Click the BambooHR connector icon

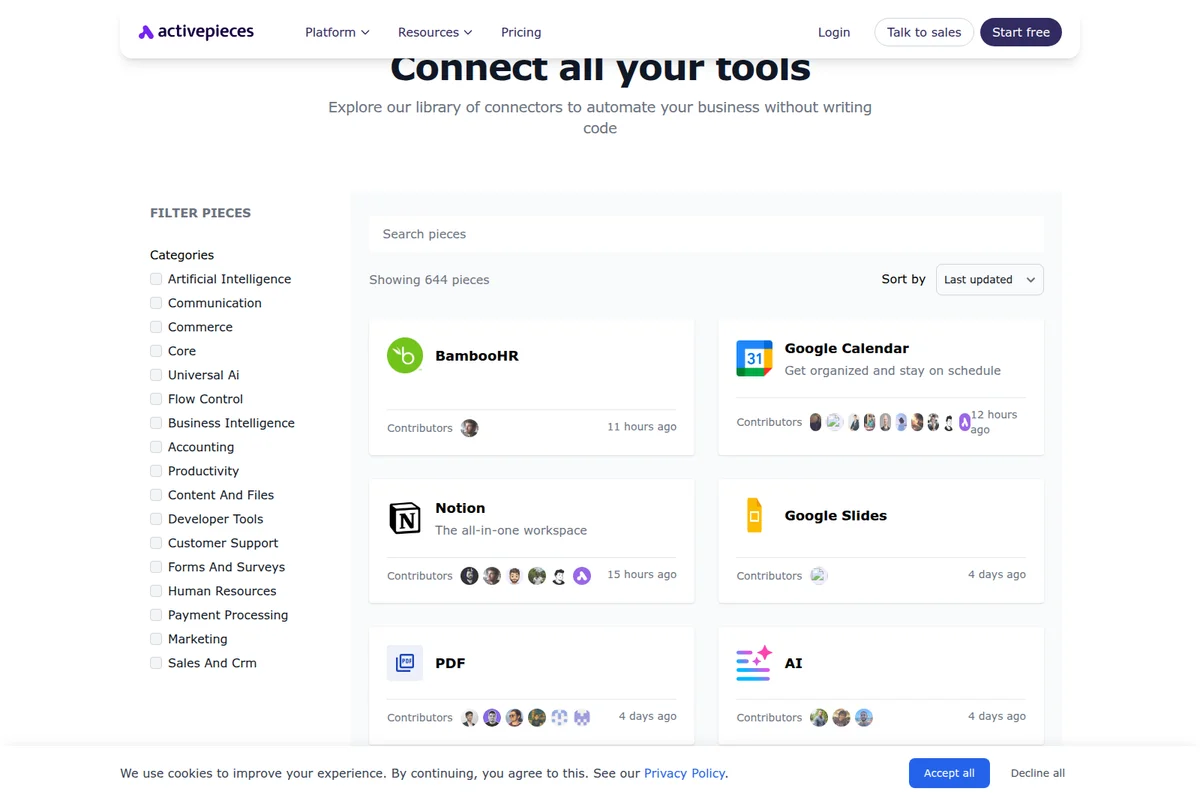coord(404,355)
